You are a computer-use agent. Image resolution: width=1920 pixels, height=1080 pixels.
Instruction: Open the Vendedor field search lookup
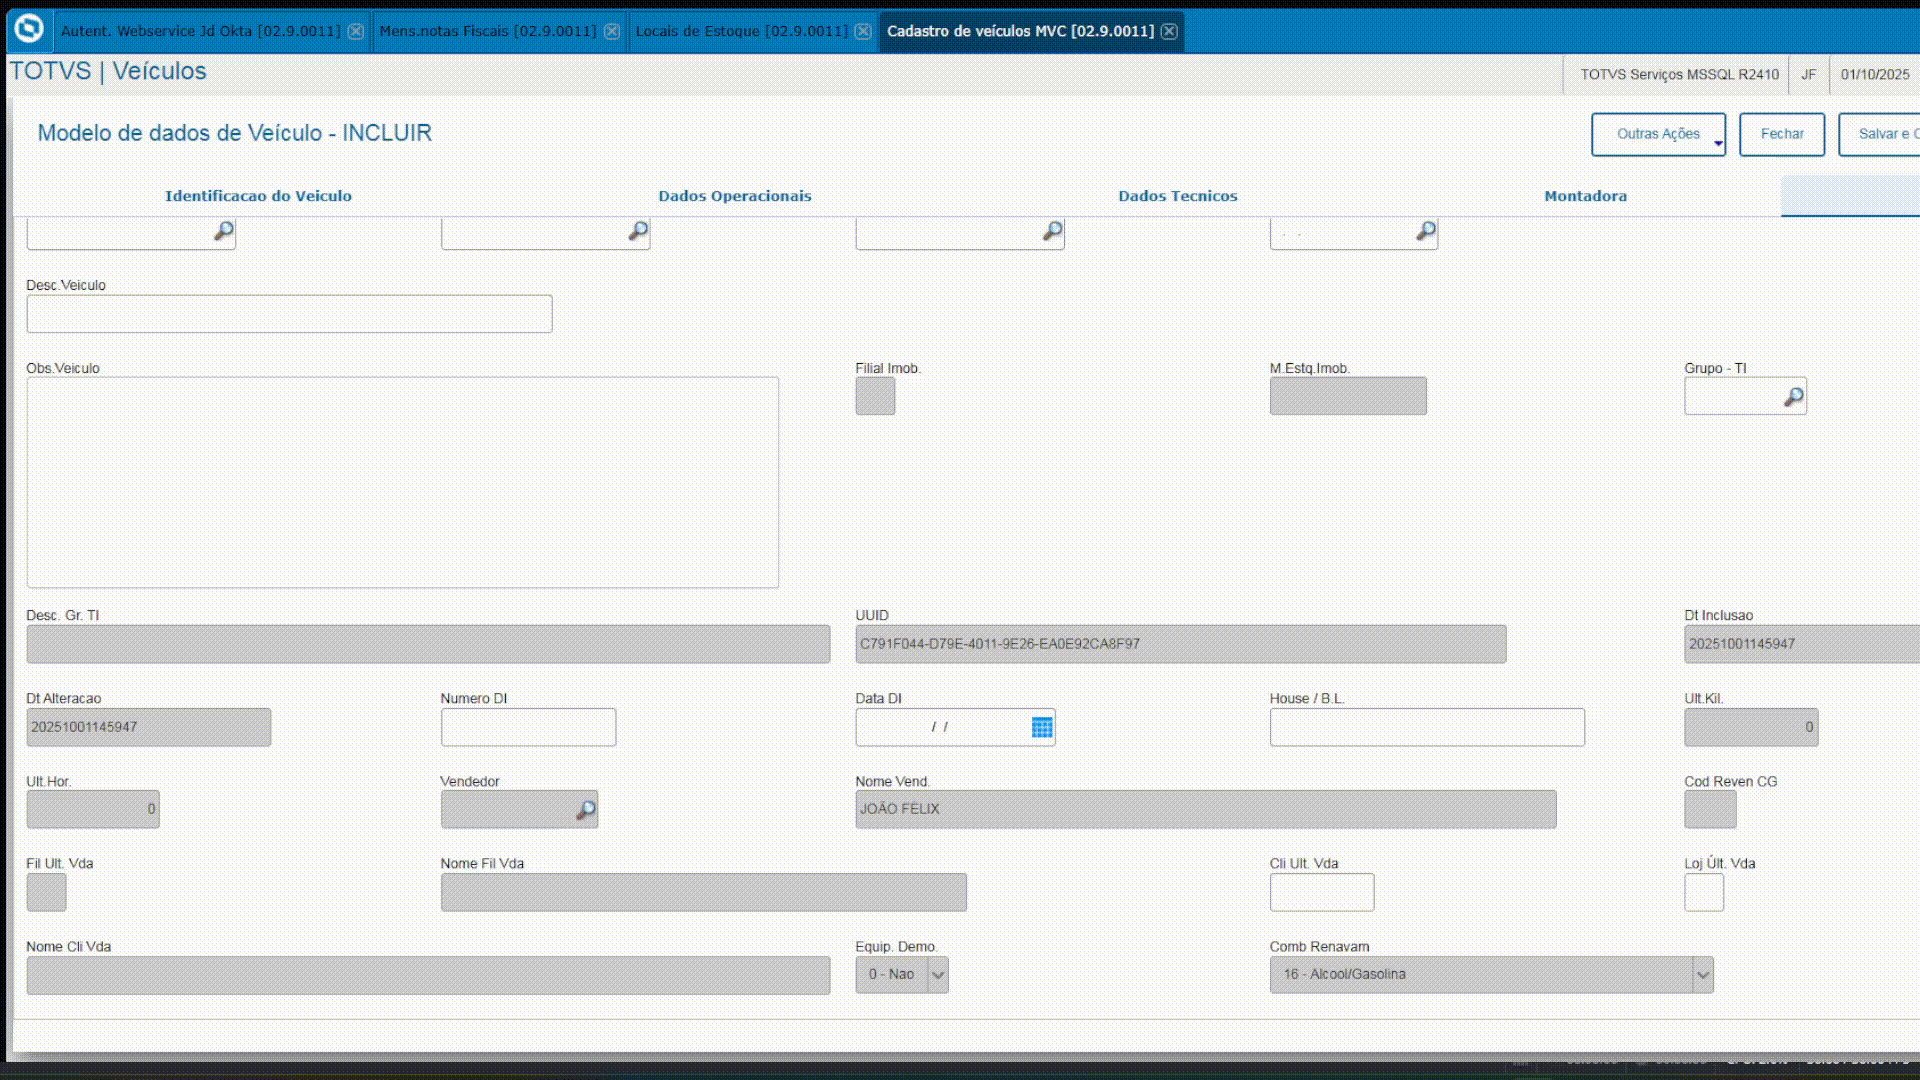click(586, 810)
